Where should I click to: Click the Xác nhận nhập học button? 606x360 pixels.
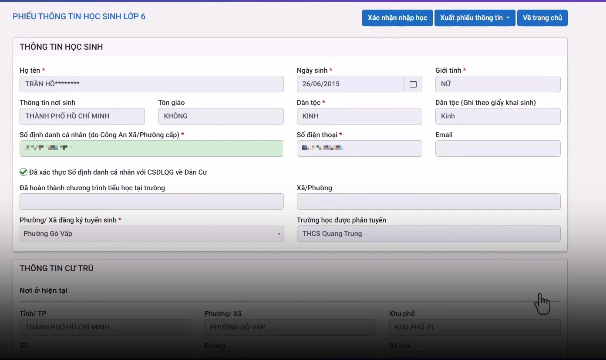pyautogui.click(x=397, y=18)
